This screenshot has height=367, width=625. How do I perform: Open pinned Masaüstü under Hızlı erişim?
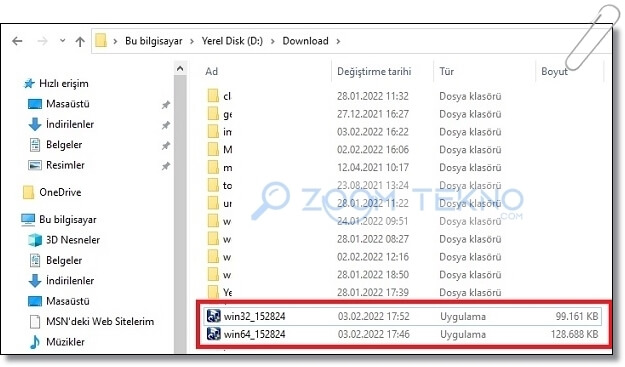pyautogui.click(x=68, y=104)
